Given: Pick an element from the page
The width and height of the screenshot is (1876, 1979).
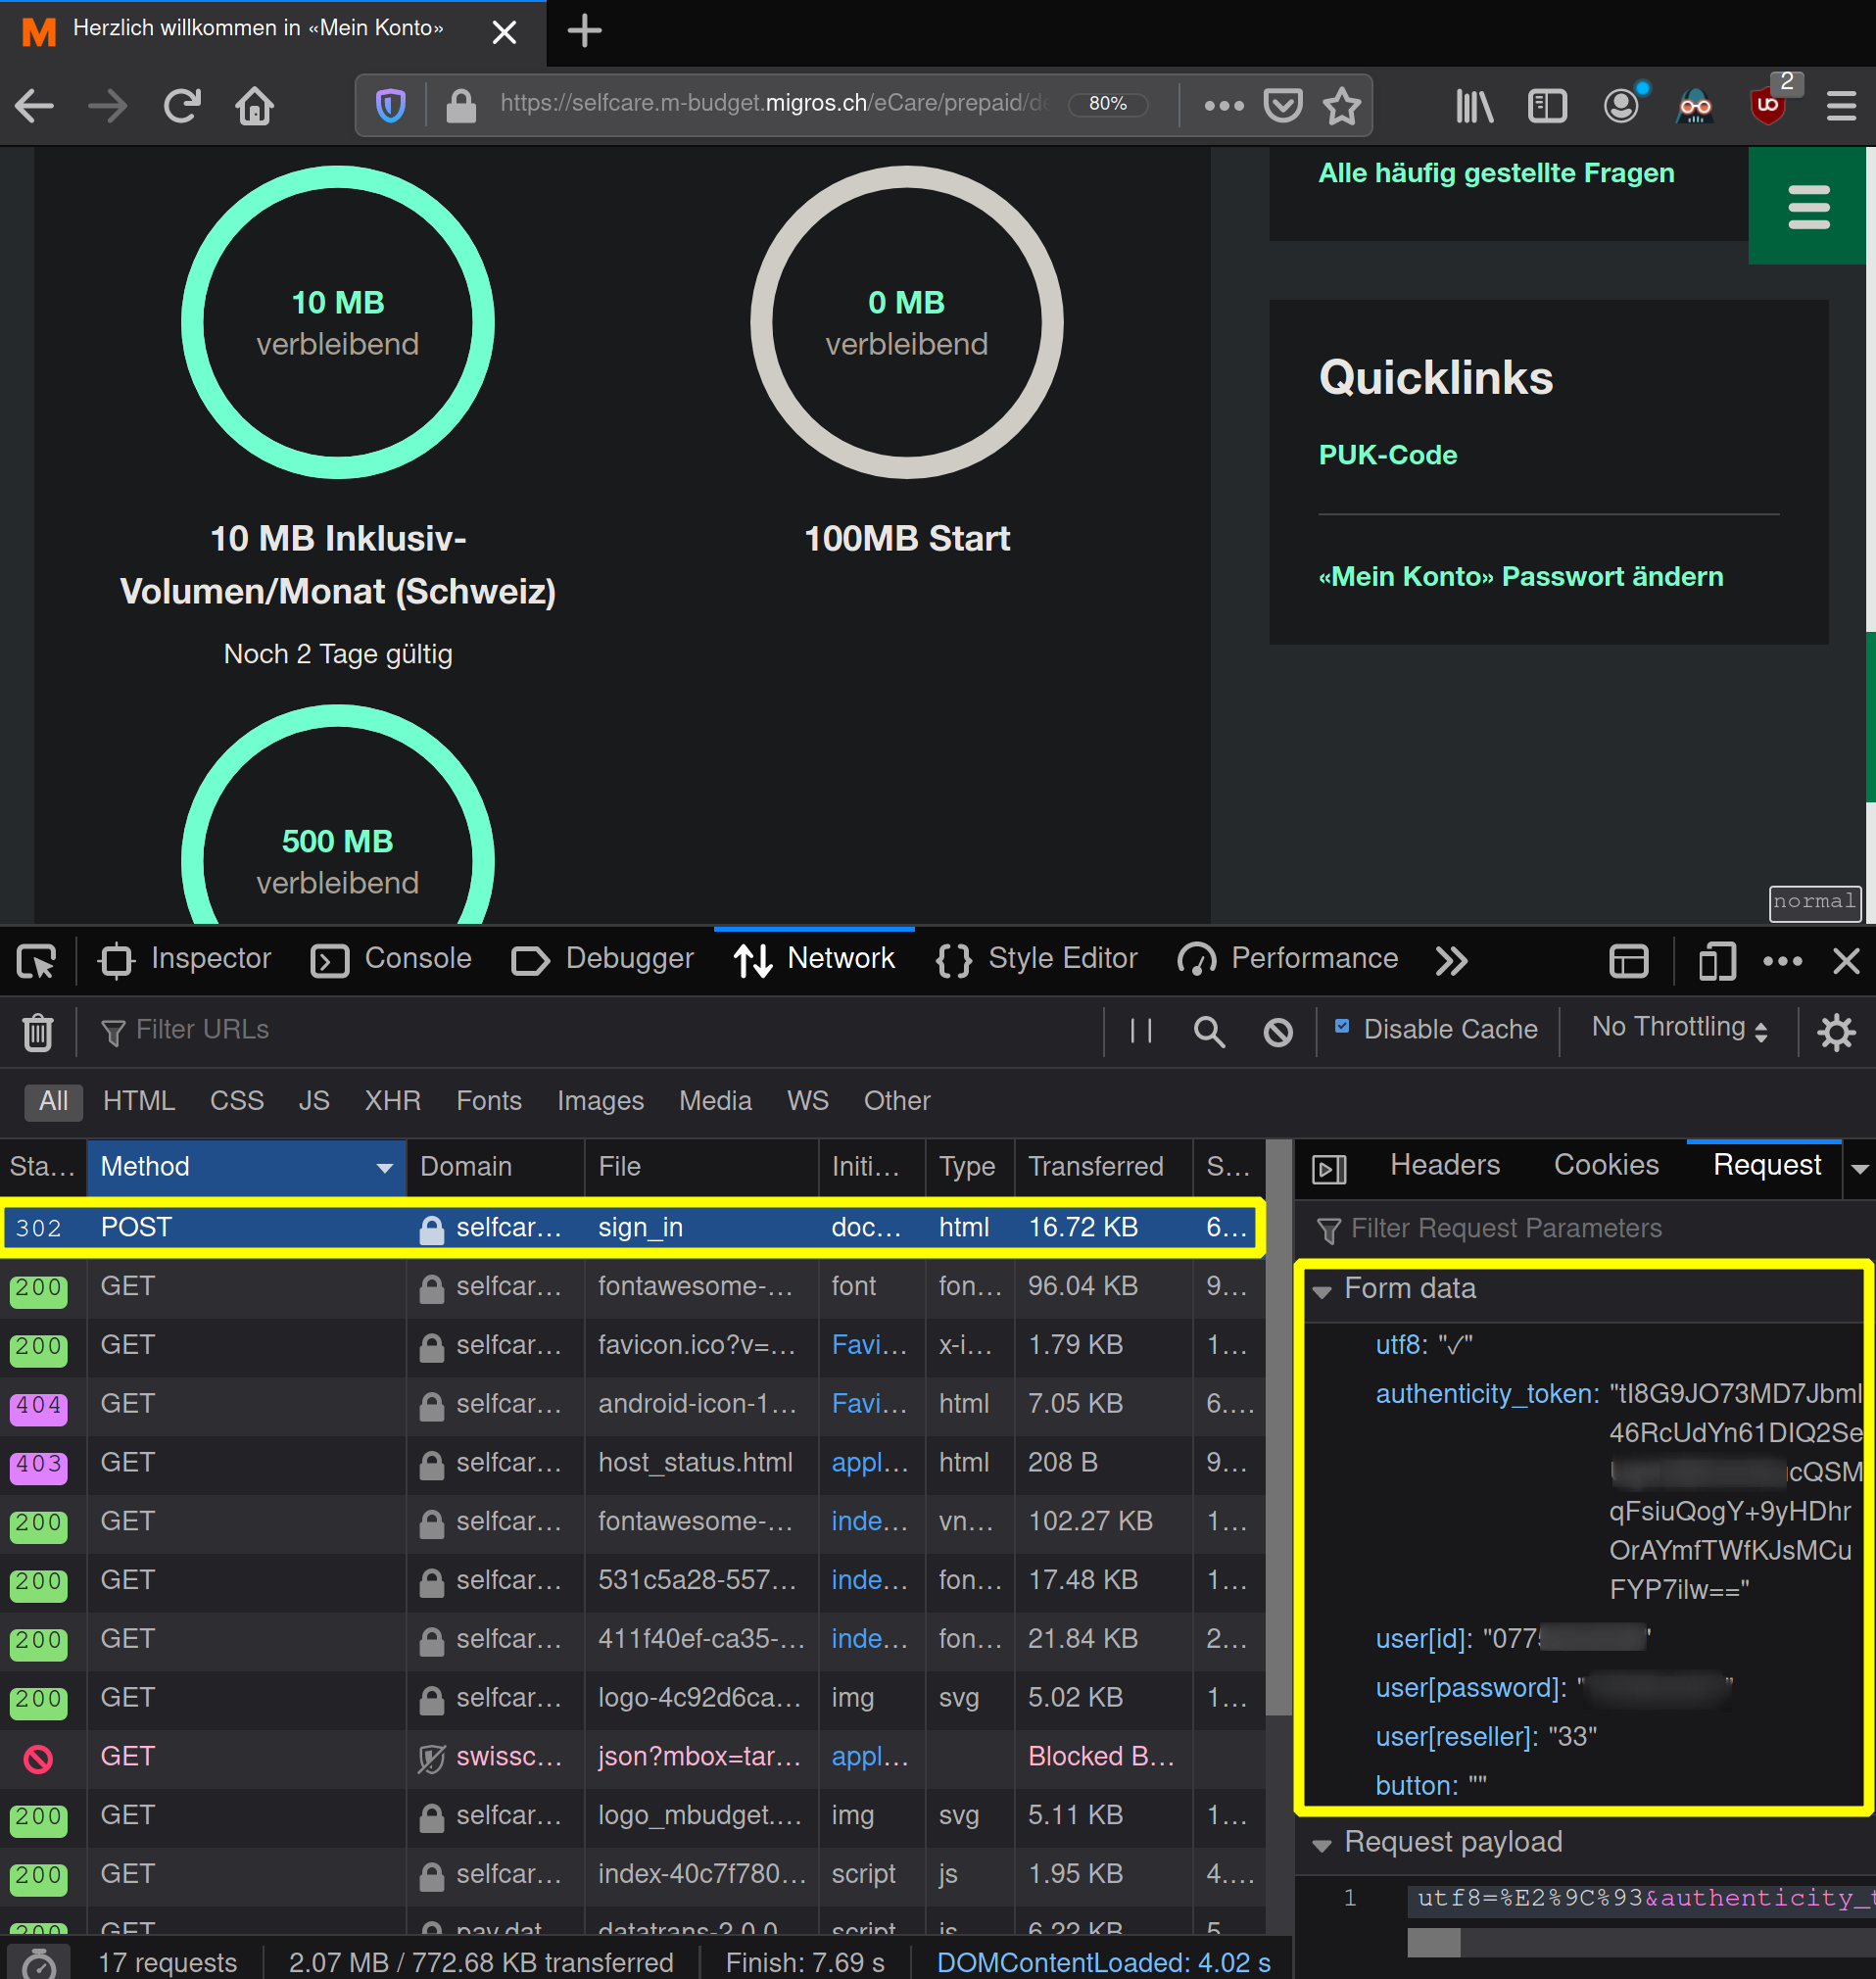Looking at the screenshot, I should (37, 961).
